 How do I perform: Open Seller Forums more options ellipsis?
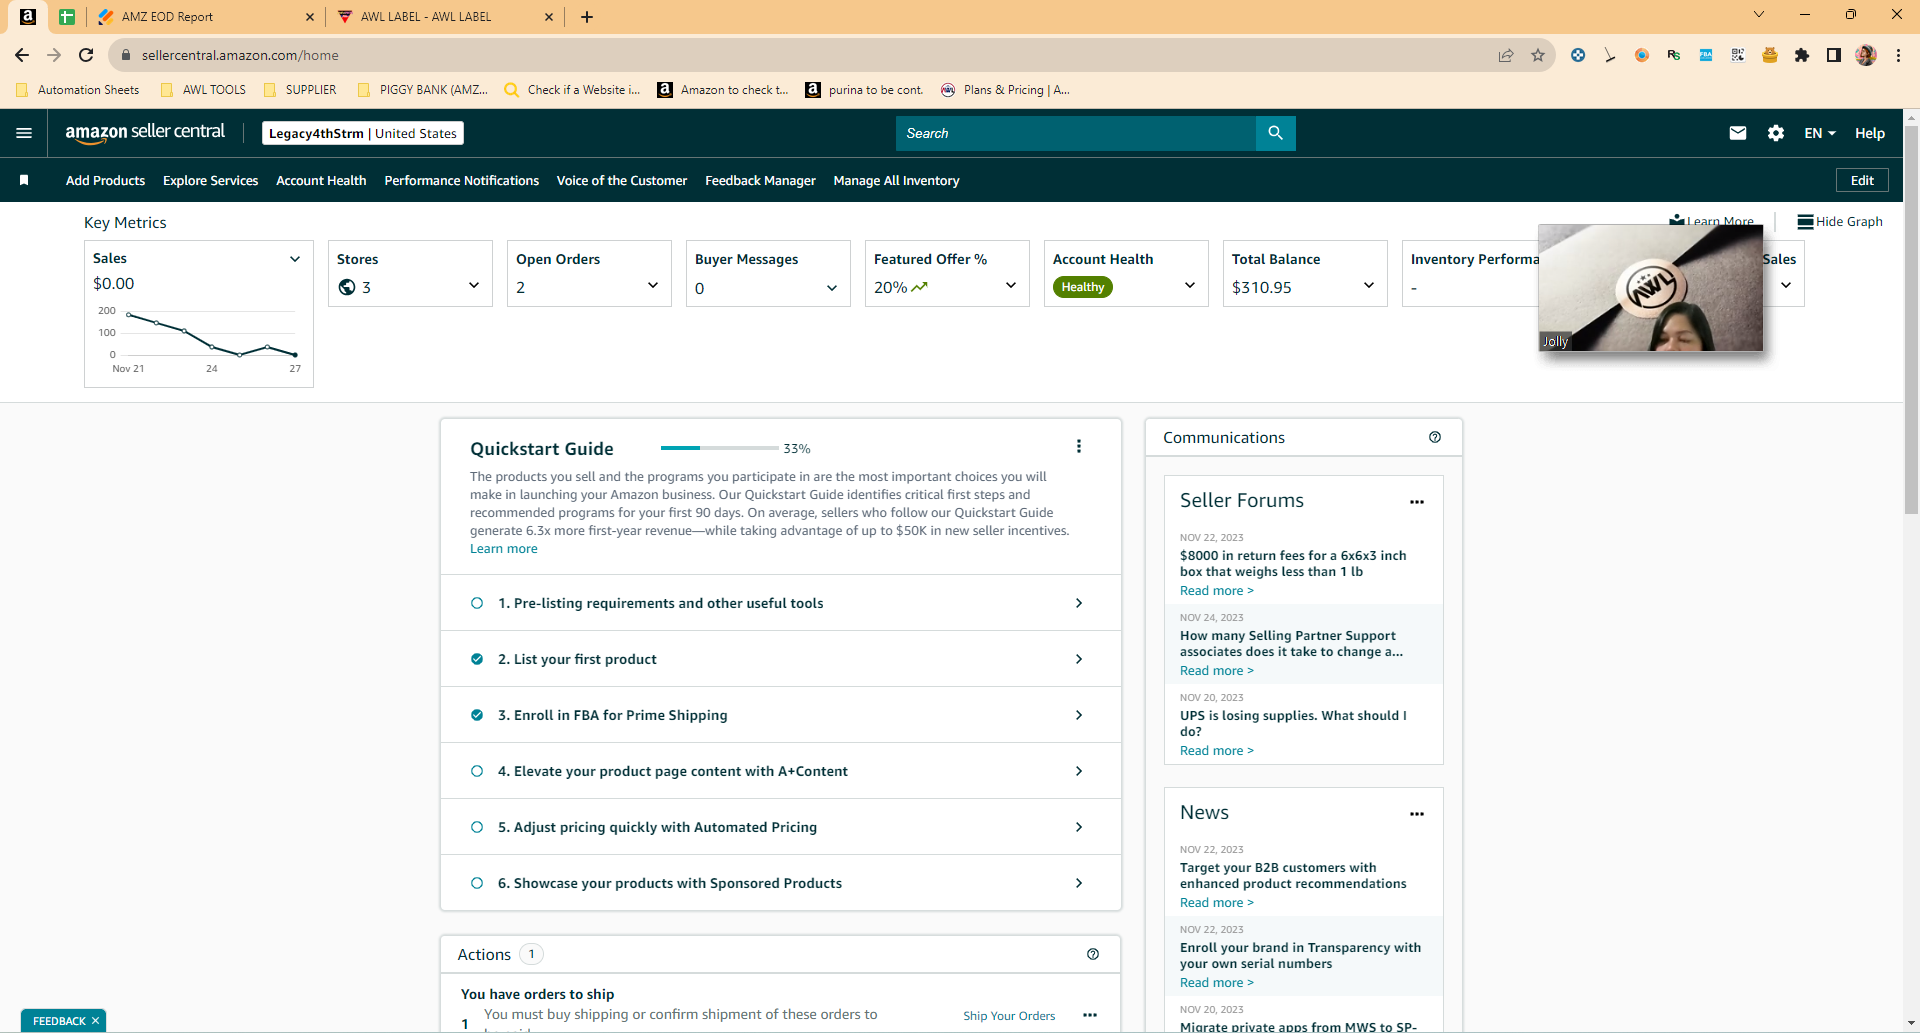[1417, 502]
